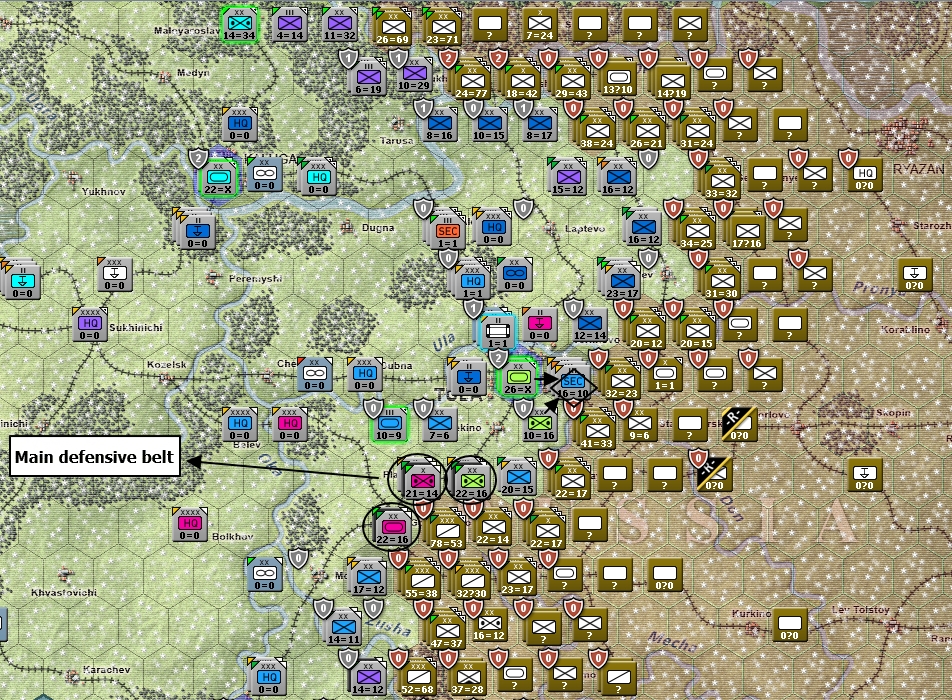This screenshot has height=700, width=952.
Task: Click the Soviet 17?16 counter
Action: tap(746, 231)
